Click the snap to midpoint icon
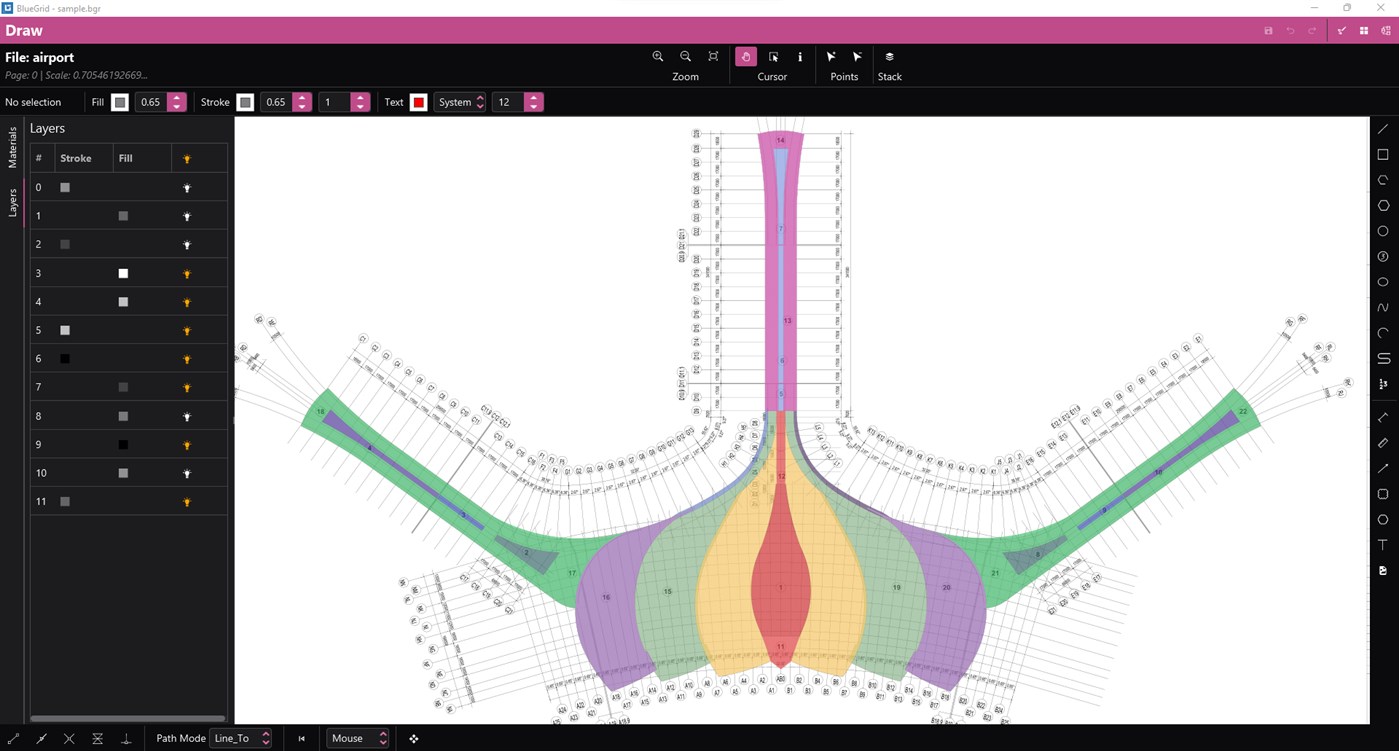 [x=41, y=738]
